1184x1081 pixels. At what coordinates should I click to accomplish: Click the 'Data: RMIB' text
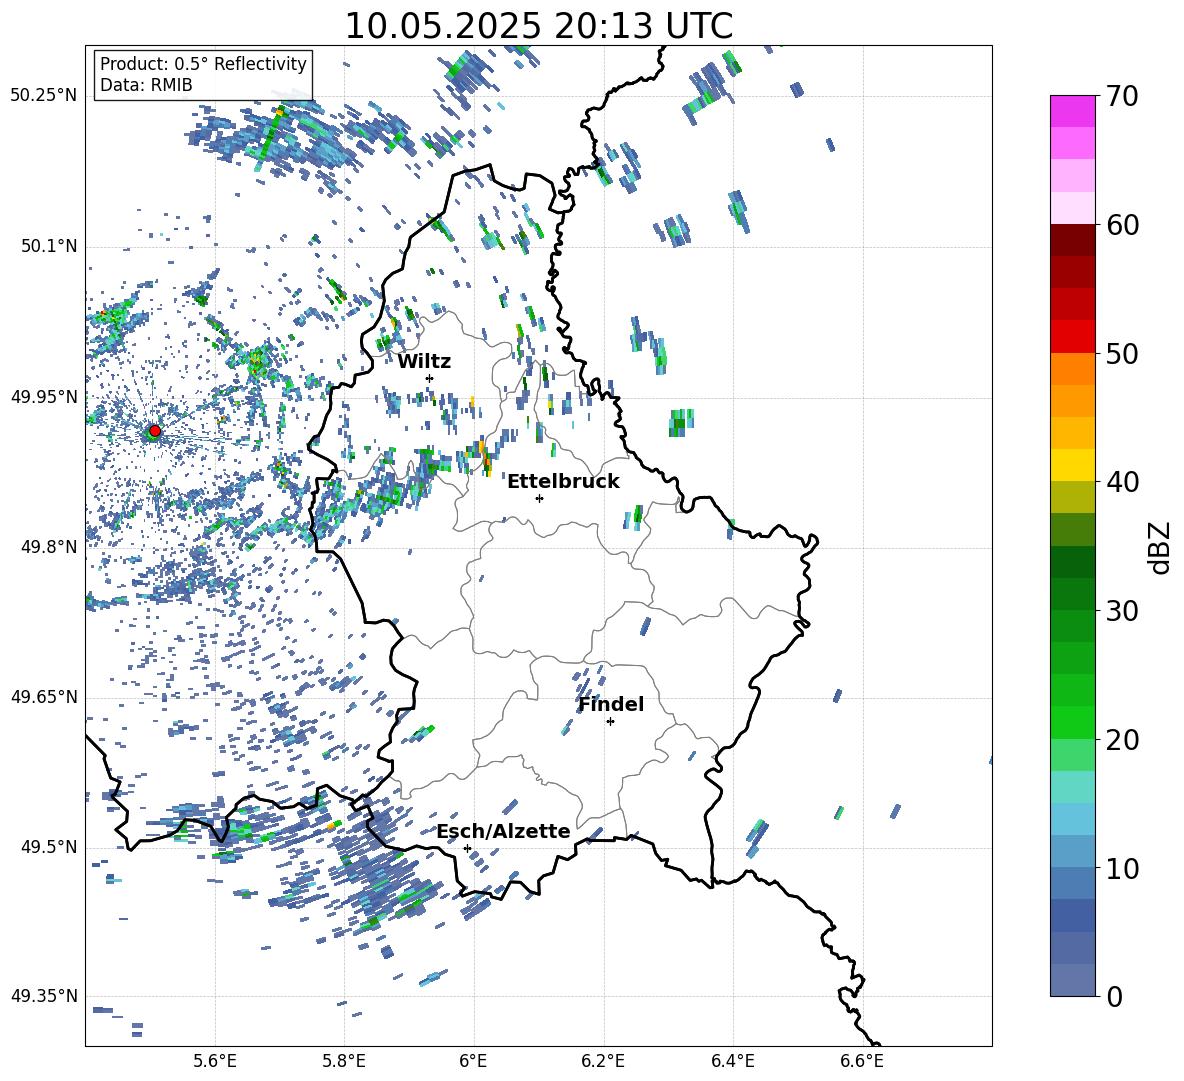[x=146, y=85]
